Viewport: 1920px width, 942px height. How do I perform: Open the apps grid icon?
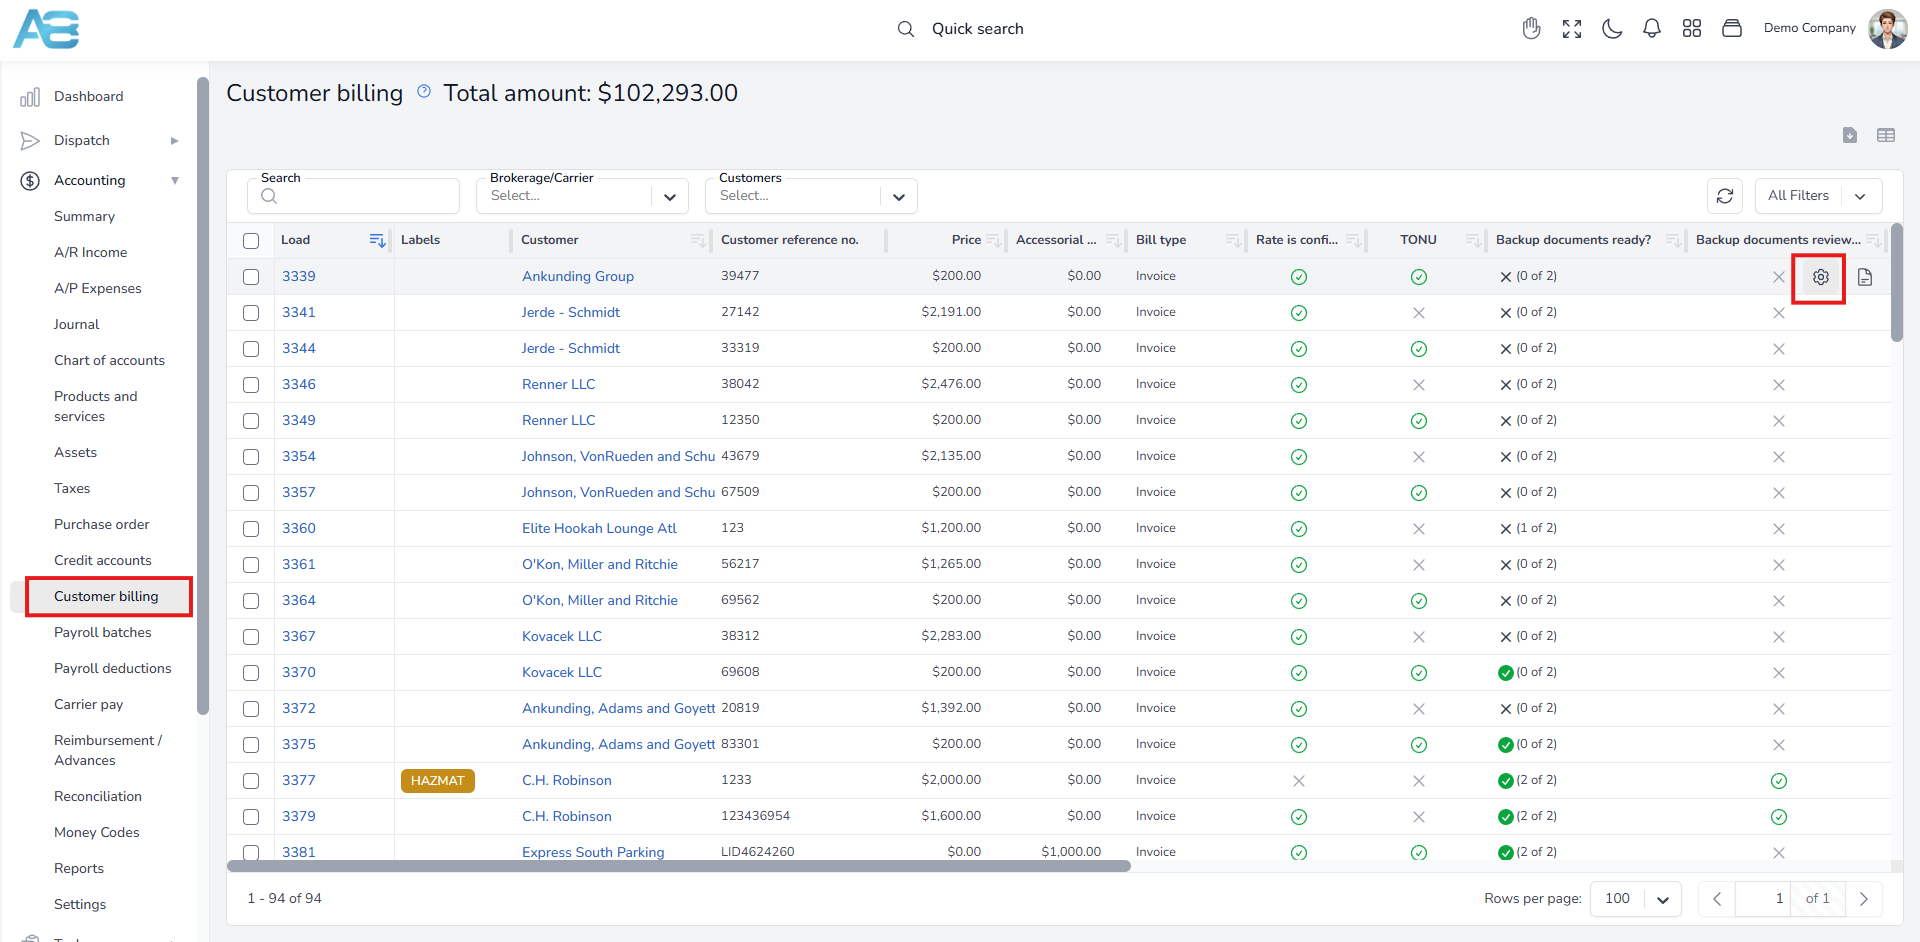click(x=1692, y=29)
